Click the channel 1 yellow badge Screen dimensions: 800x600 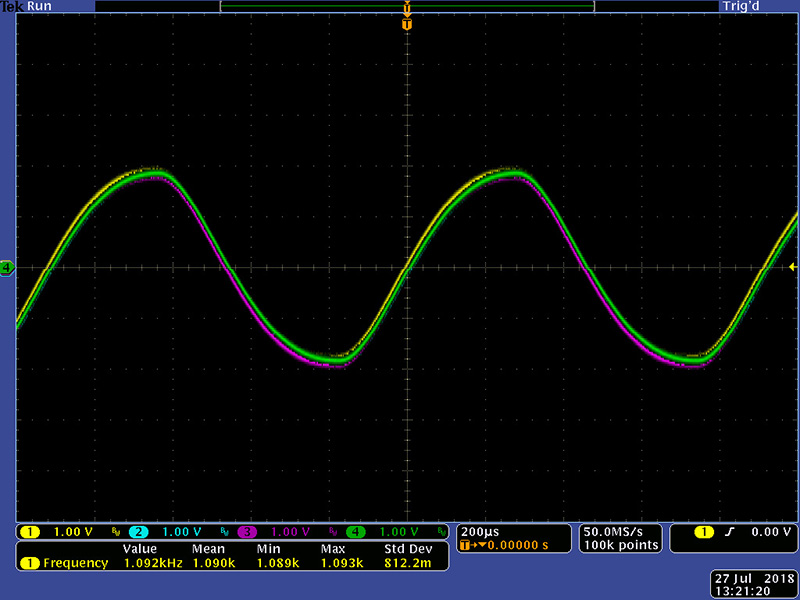pos(30,531)
